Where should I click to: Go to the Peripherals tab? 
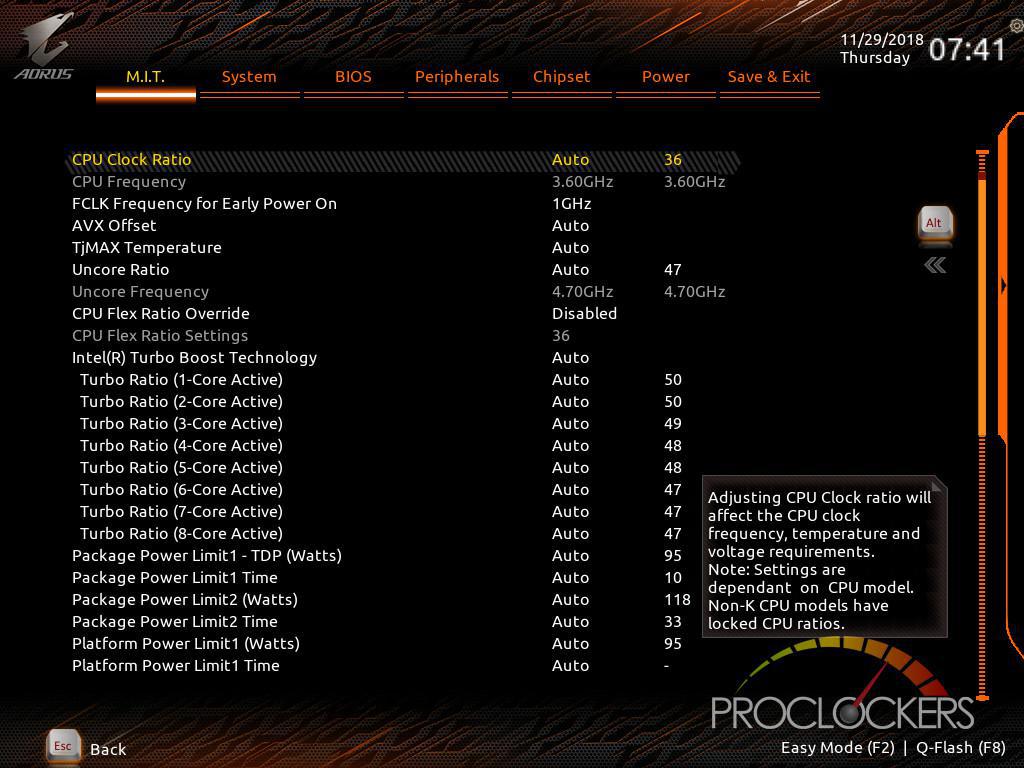click(457, 78)
